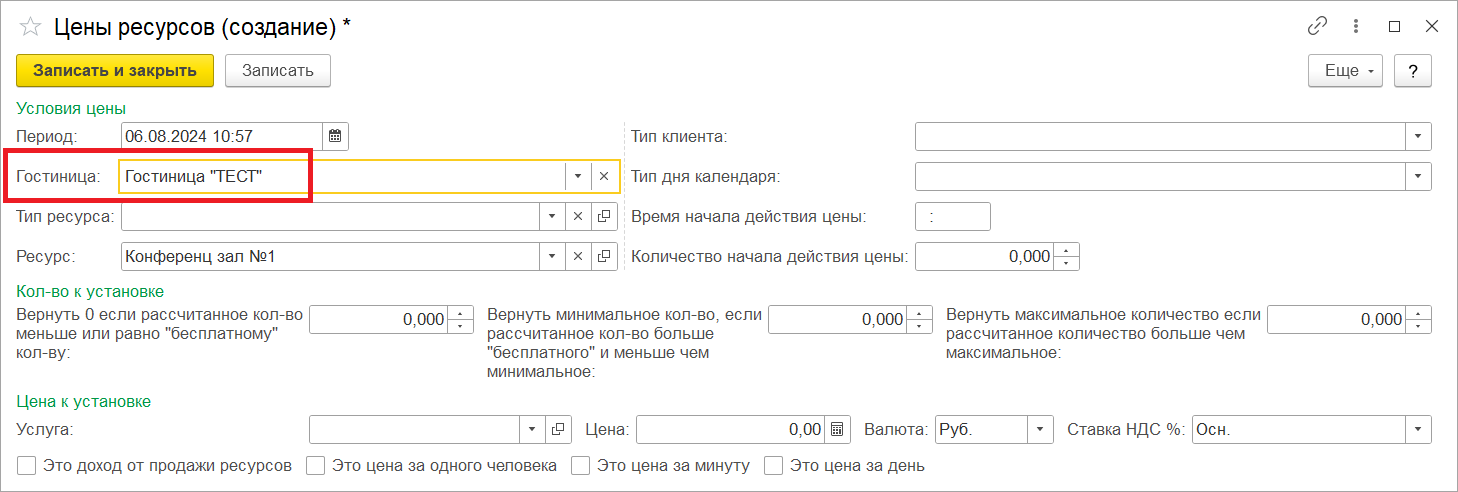Open selected Услуга item form
Viewport: 1458px width, 492px height.
pos(558,429)
